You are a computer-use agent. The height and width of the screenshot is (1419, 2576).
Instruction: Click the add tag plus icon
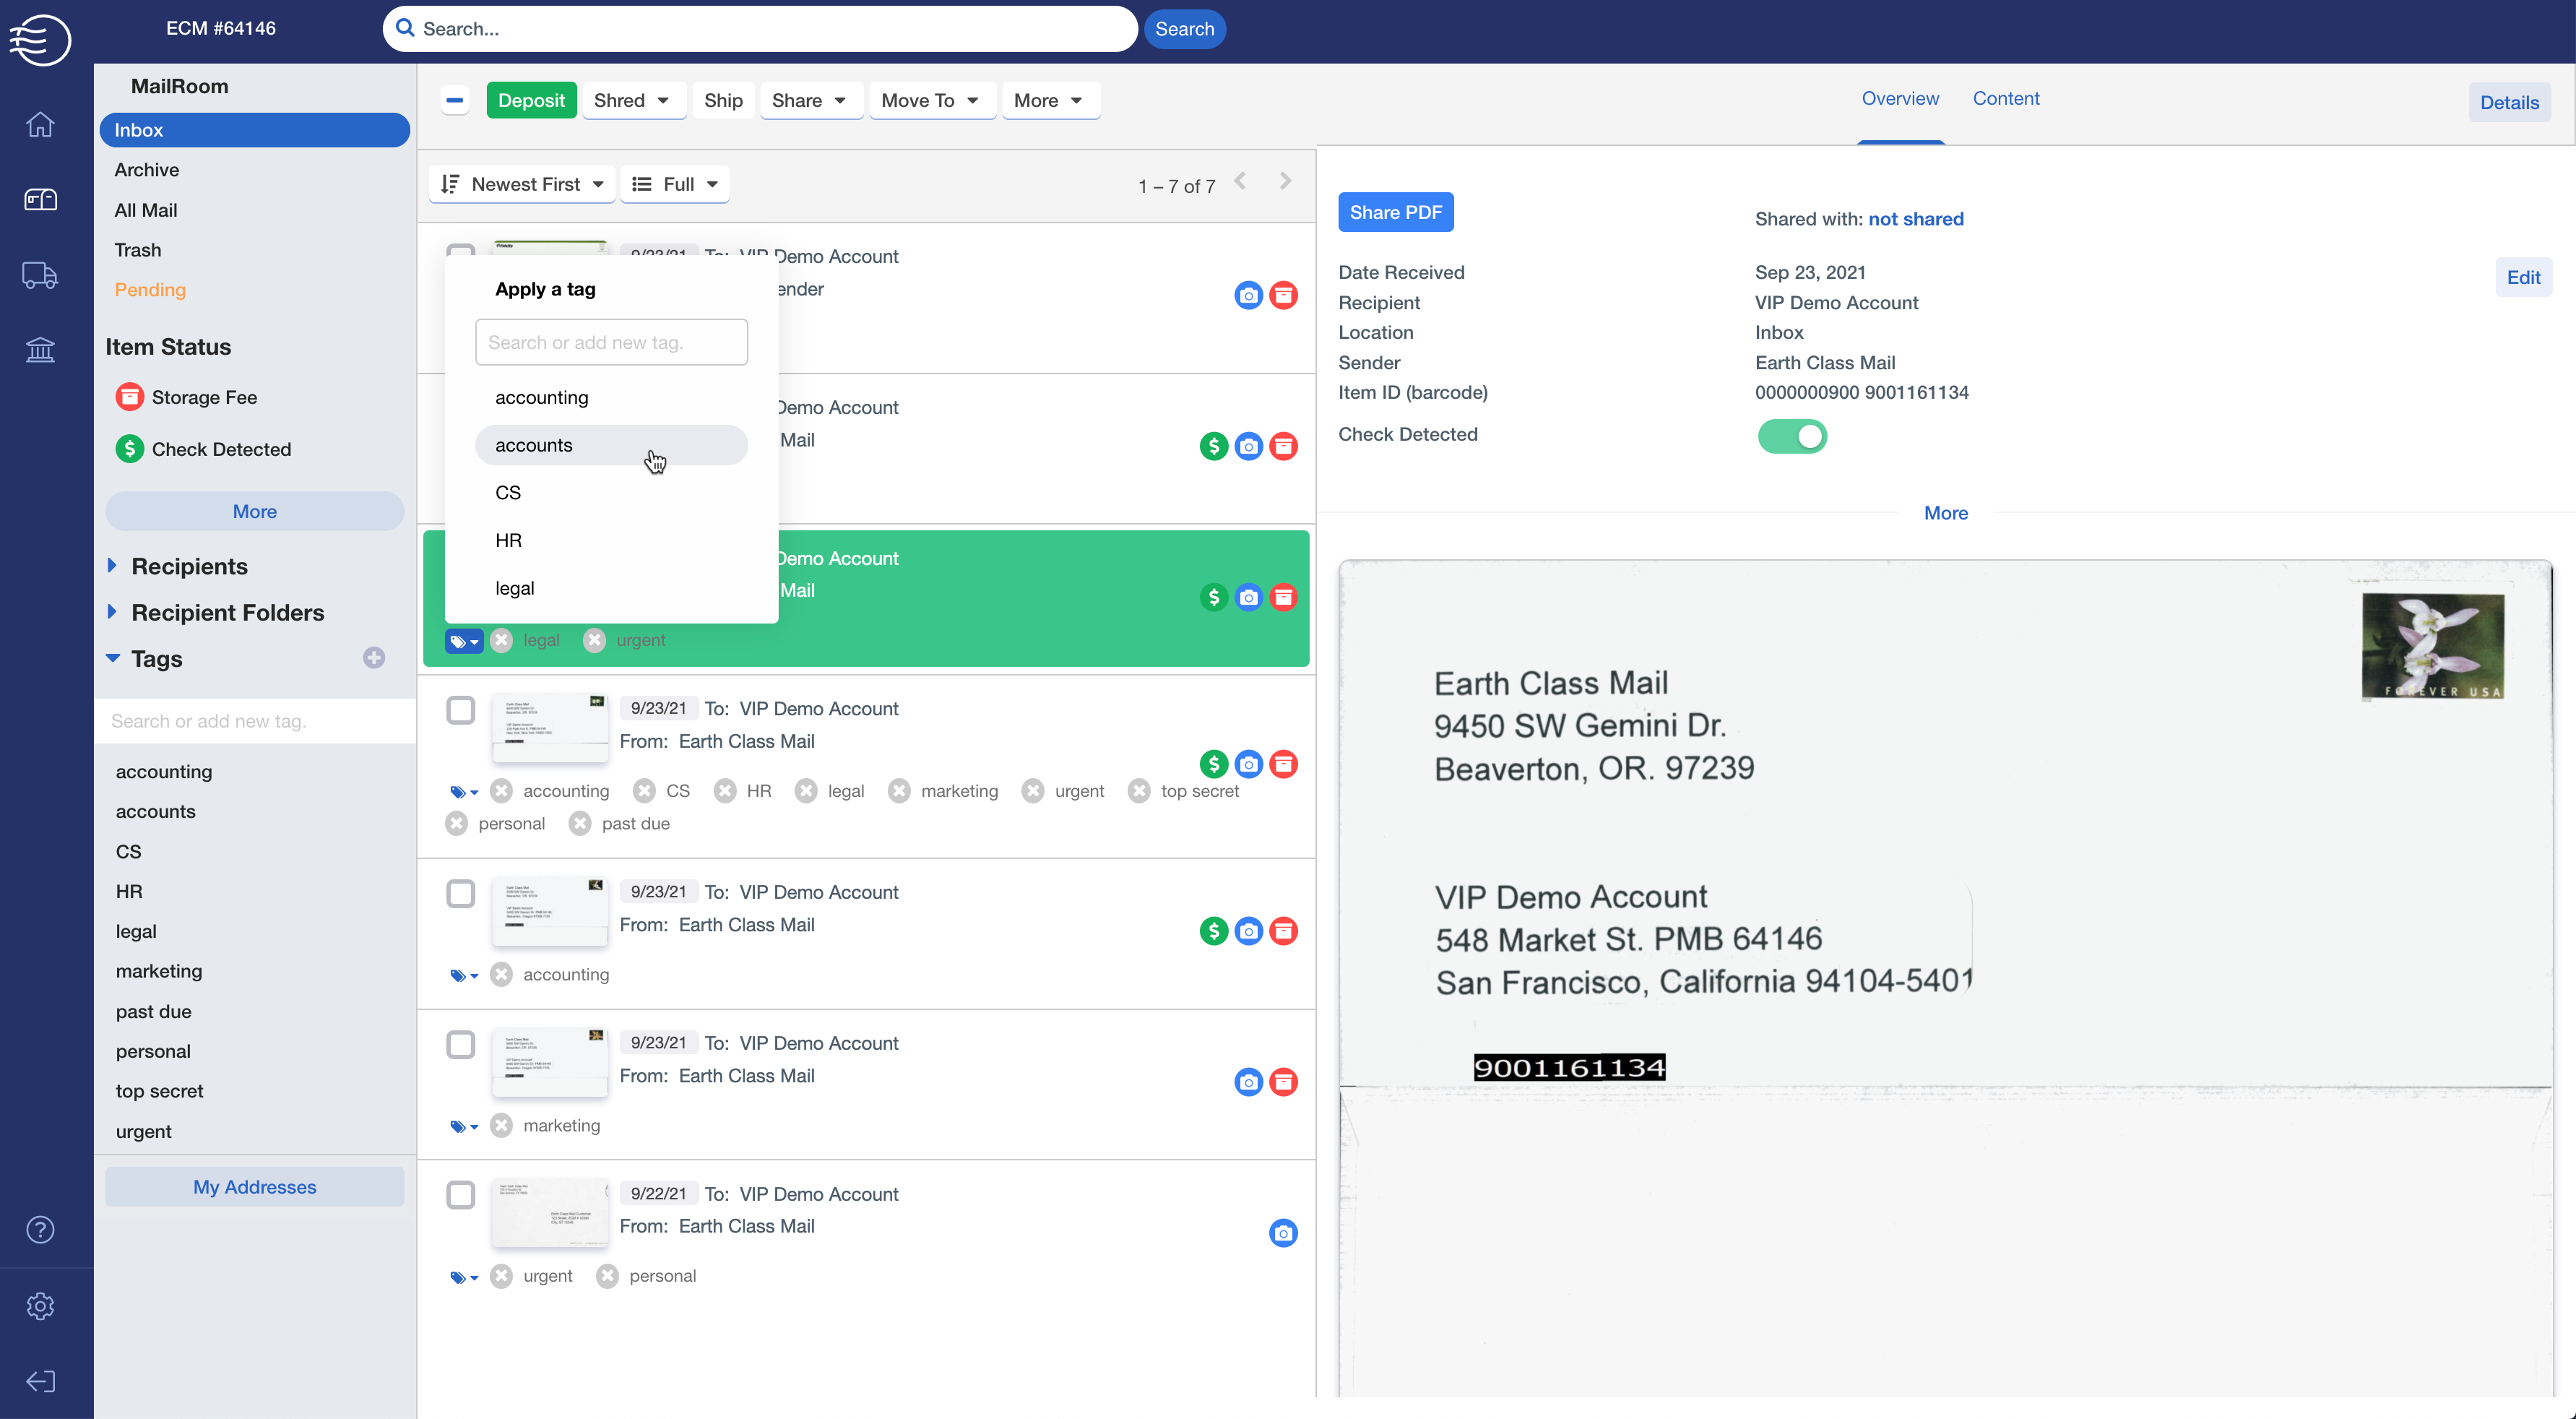point(374,658)
